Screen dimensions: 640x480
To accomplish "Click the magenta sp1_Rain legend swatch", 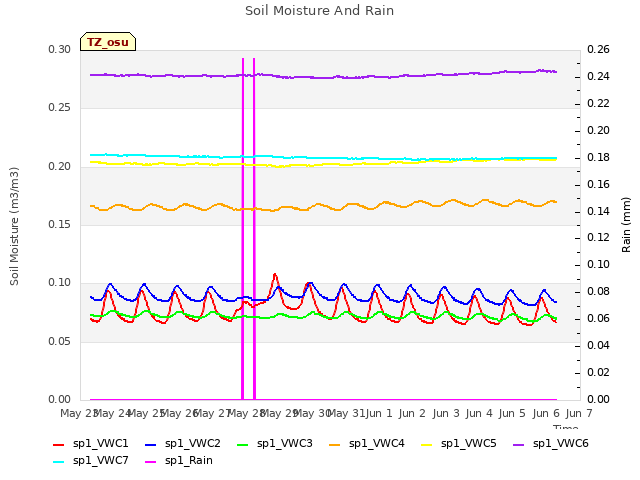I will point(151,462).
